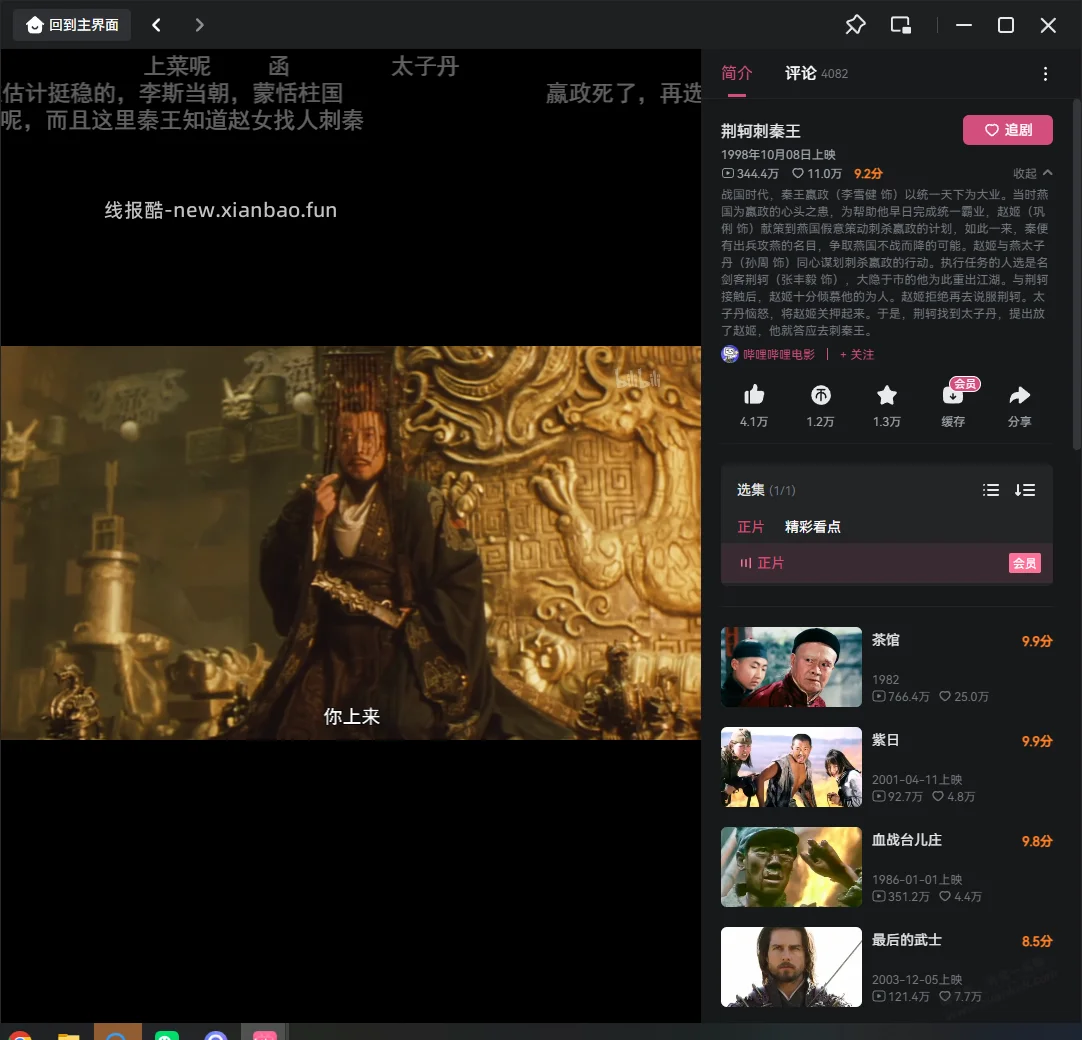Click the 11.0万 followers count
Viewport: 1082px width, 1040px height.
pos(817,173)
